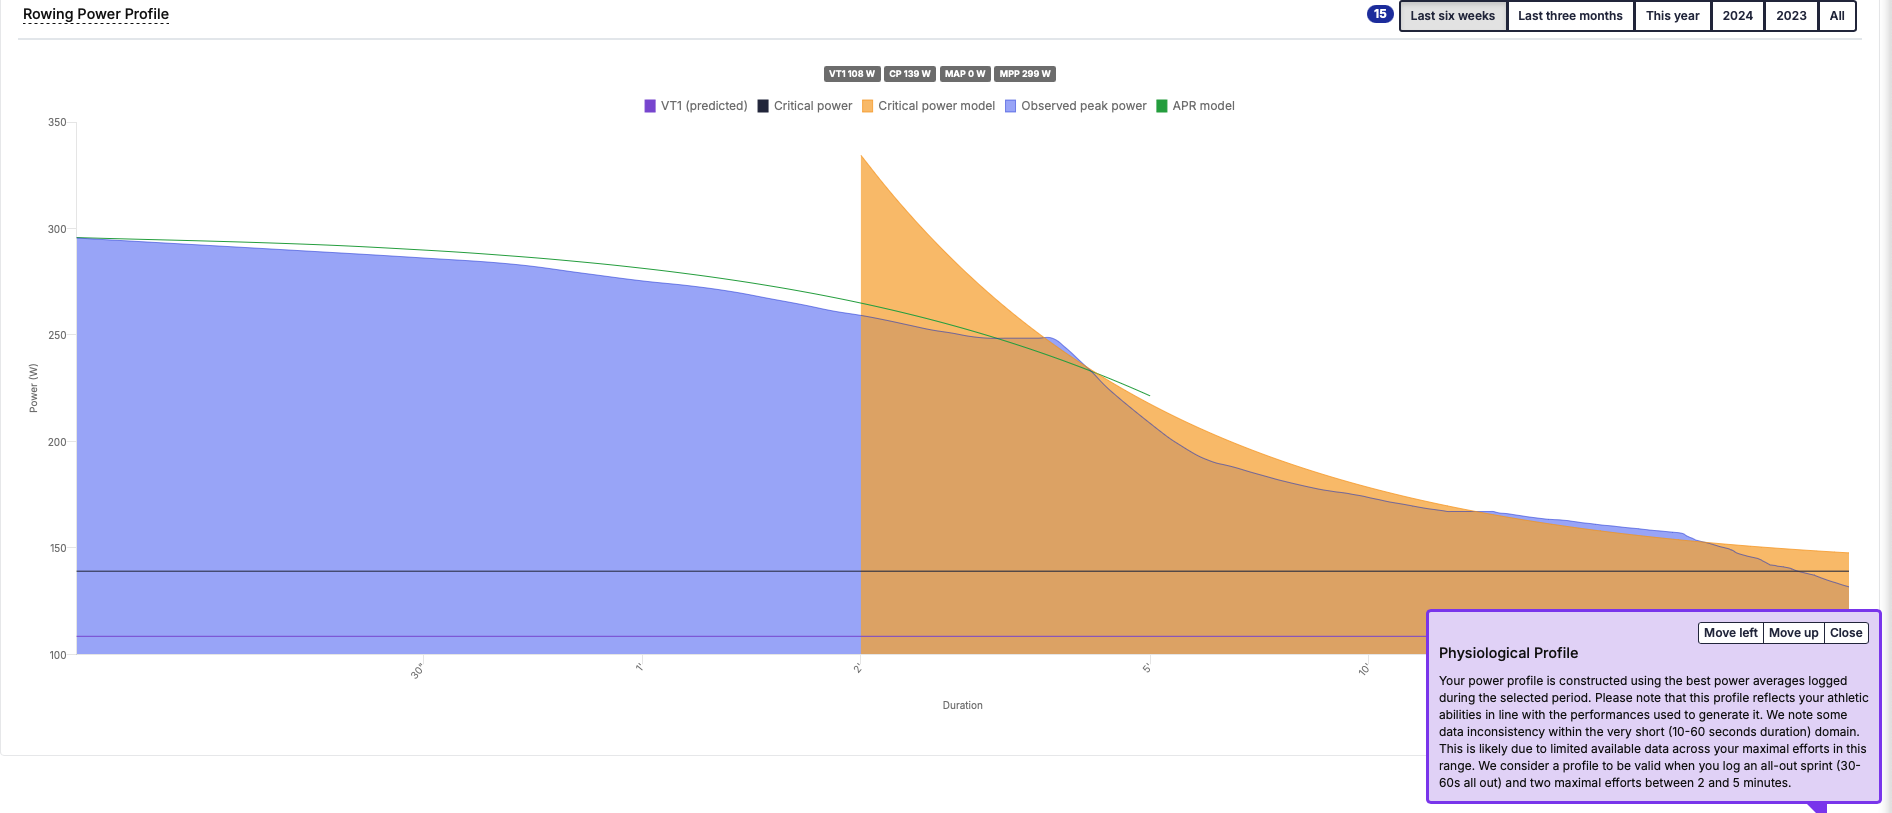
Task: Toggle the Critical power legend entry
Action: 805,106
